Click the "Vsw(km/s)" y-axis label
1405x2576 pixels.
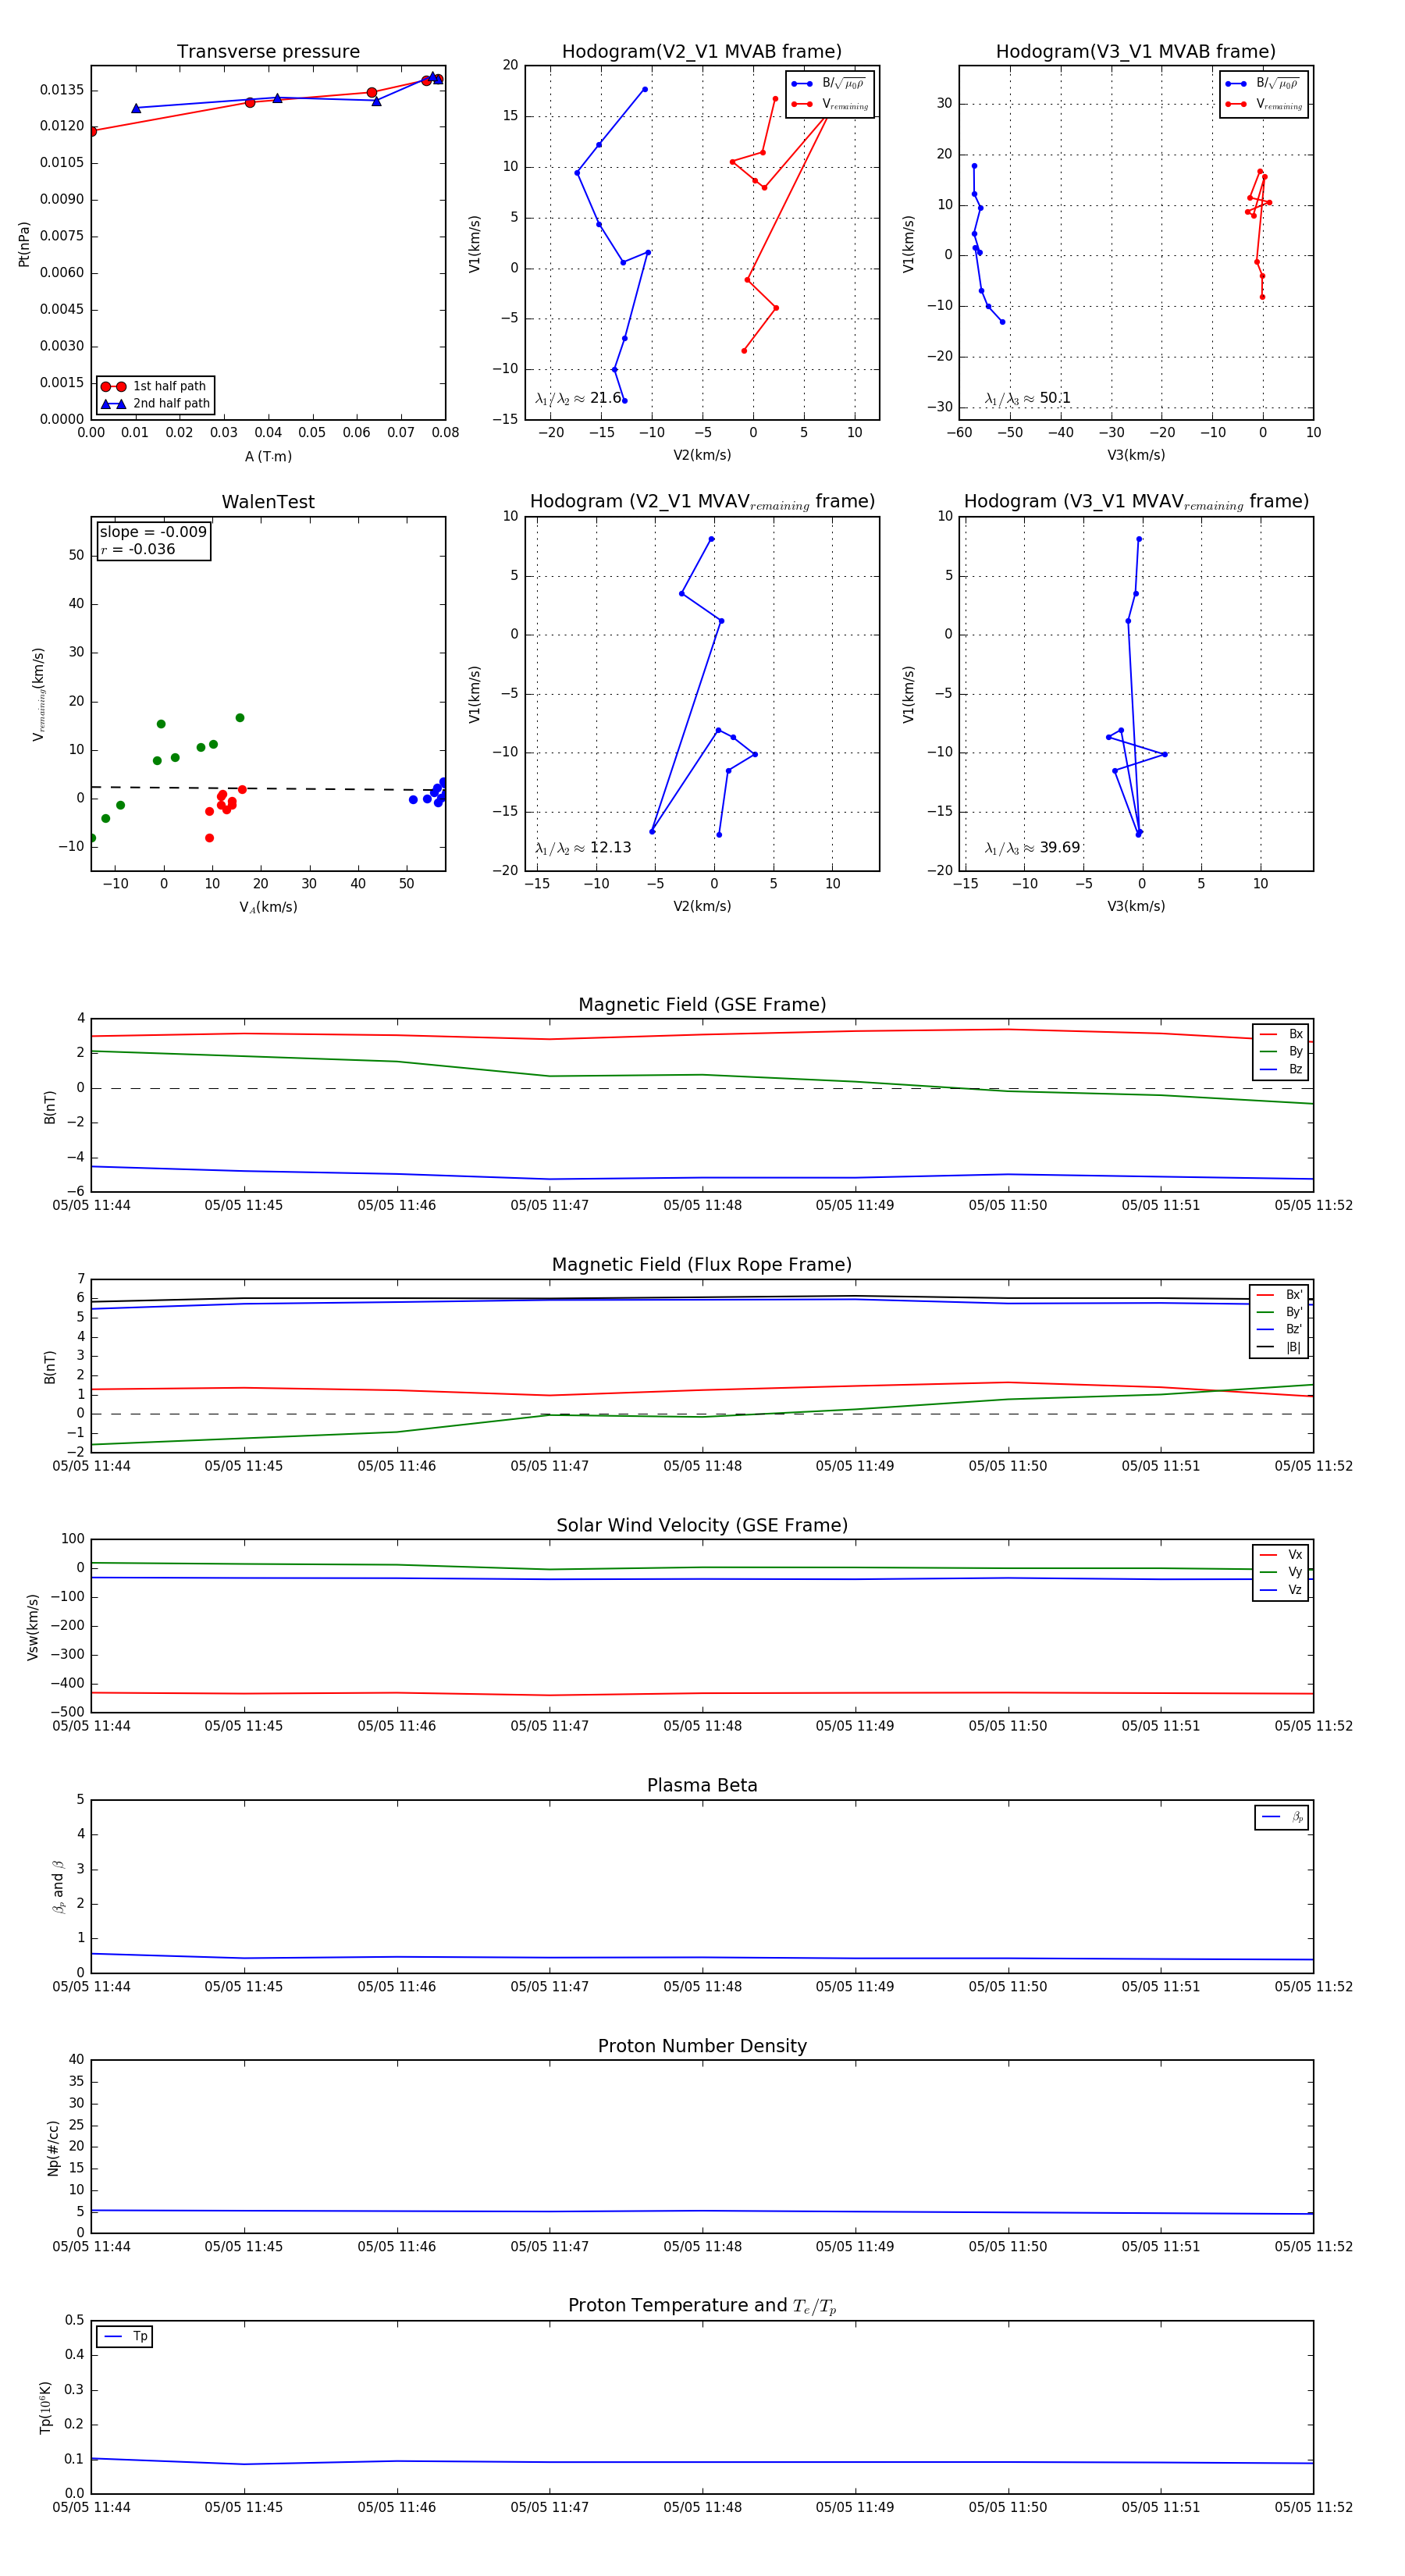click(32, 1627)
